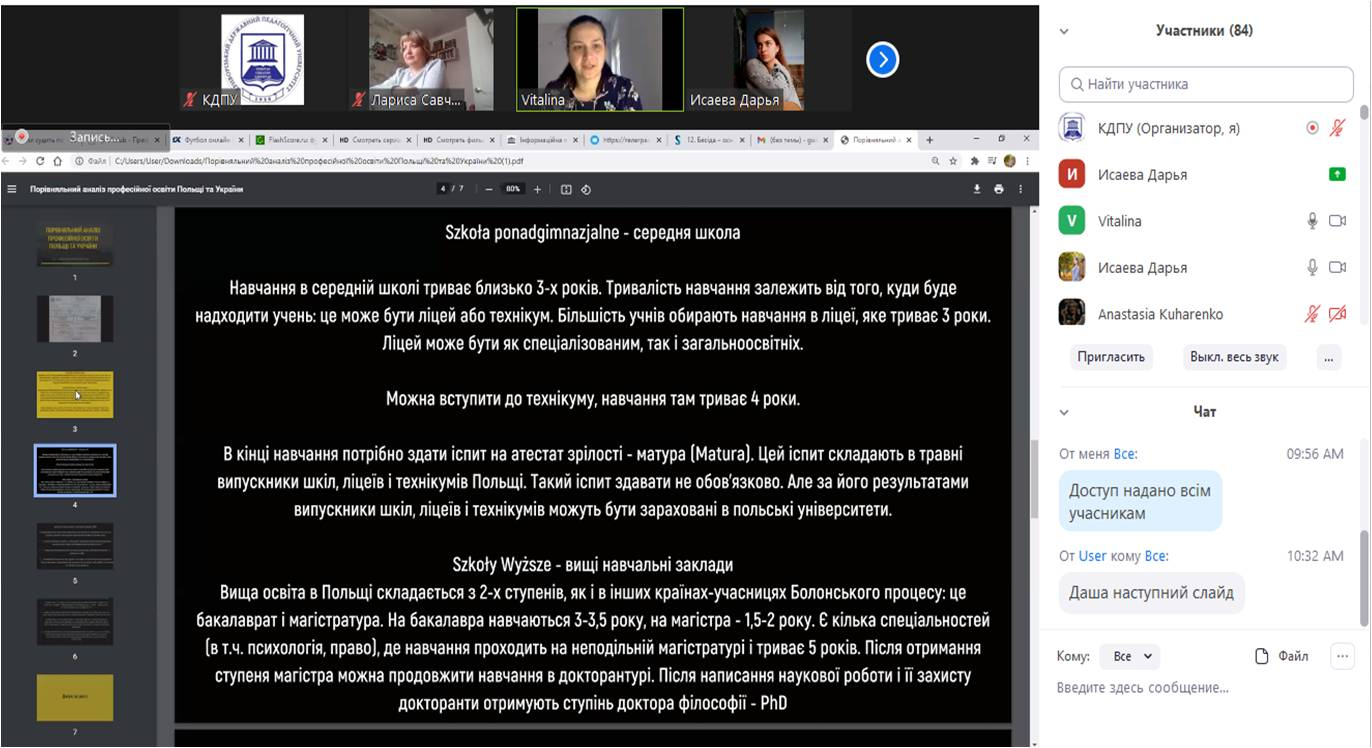Attach a file via Файл in chat
Image resolution: width=1372 pixels, height=748 pixels.
tap(1282, 656)
